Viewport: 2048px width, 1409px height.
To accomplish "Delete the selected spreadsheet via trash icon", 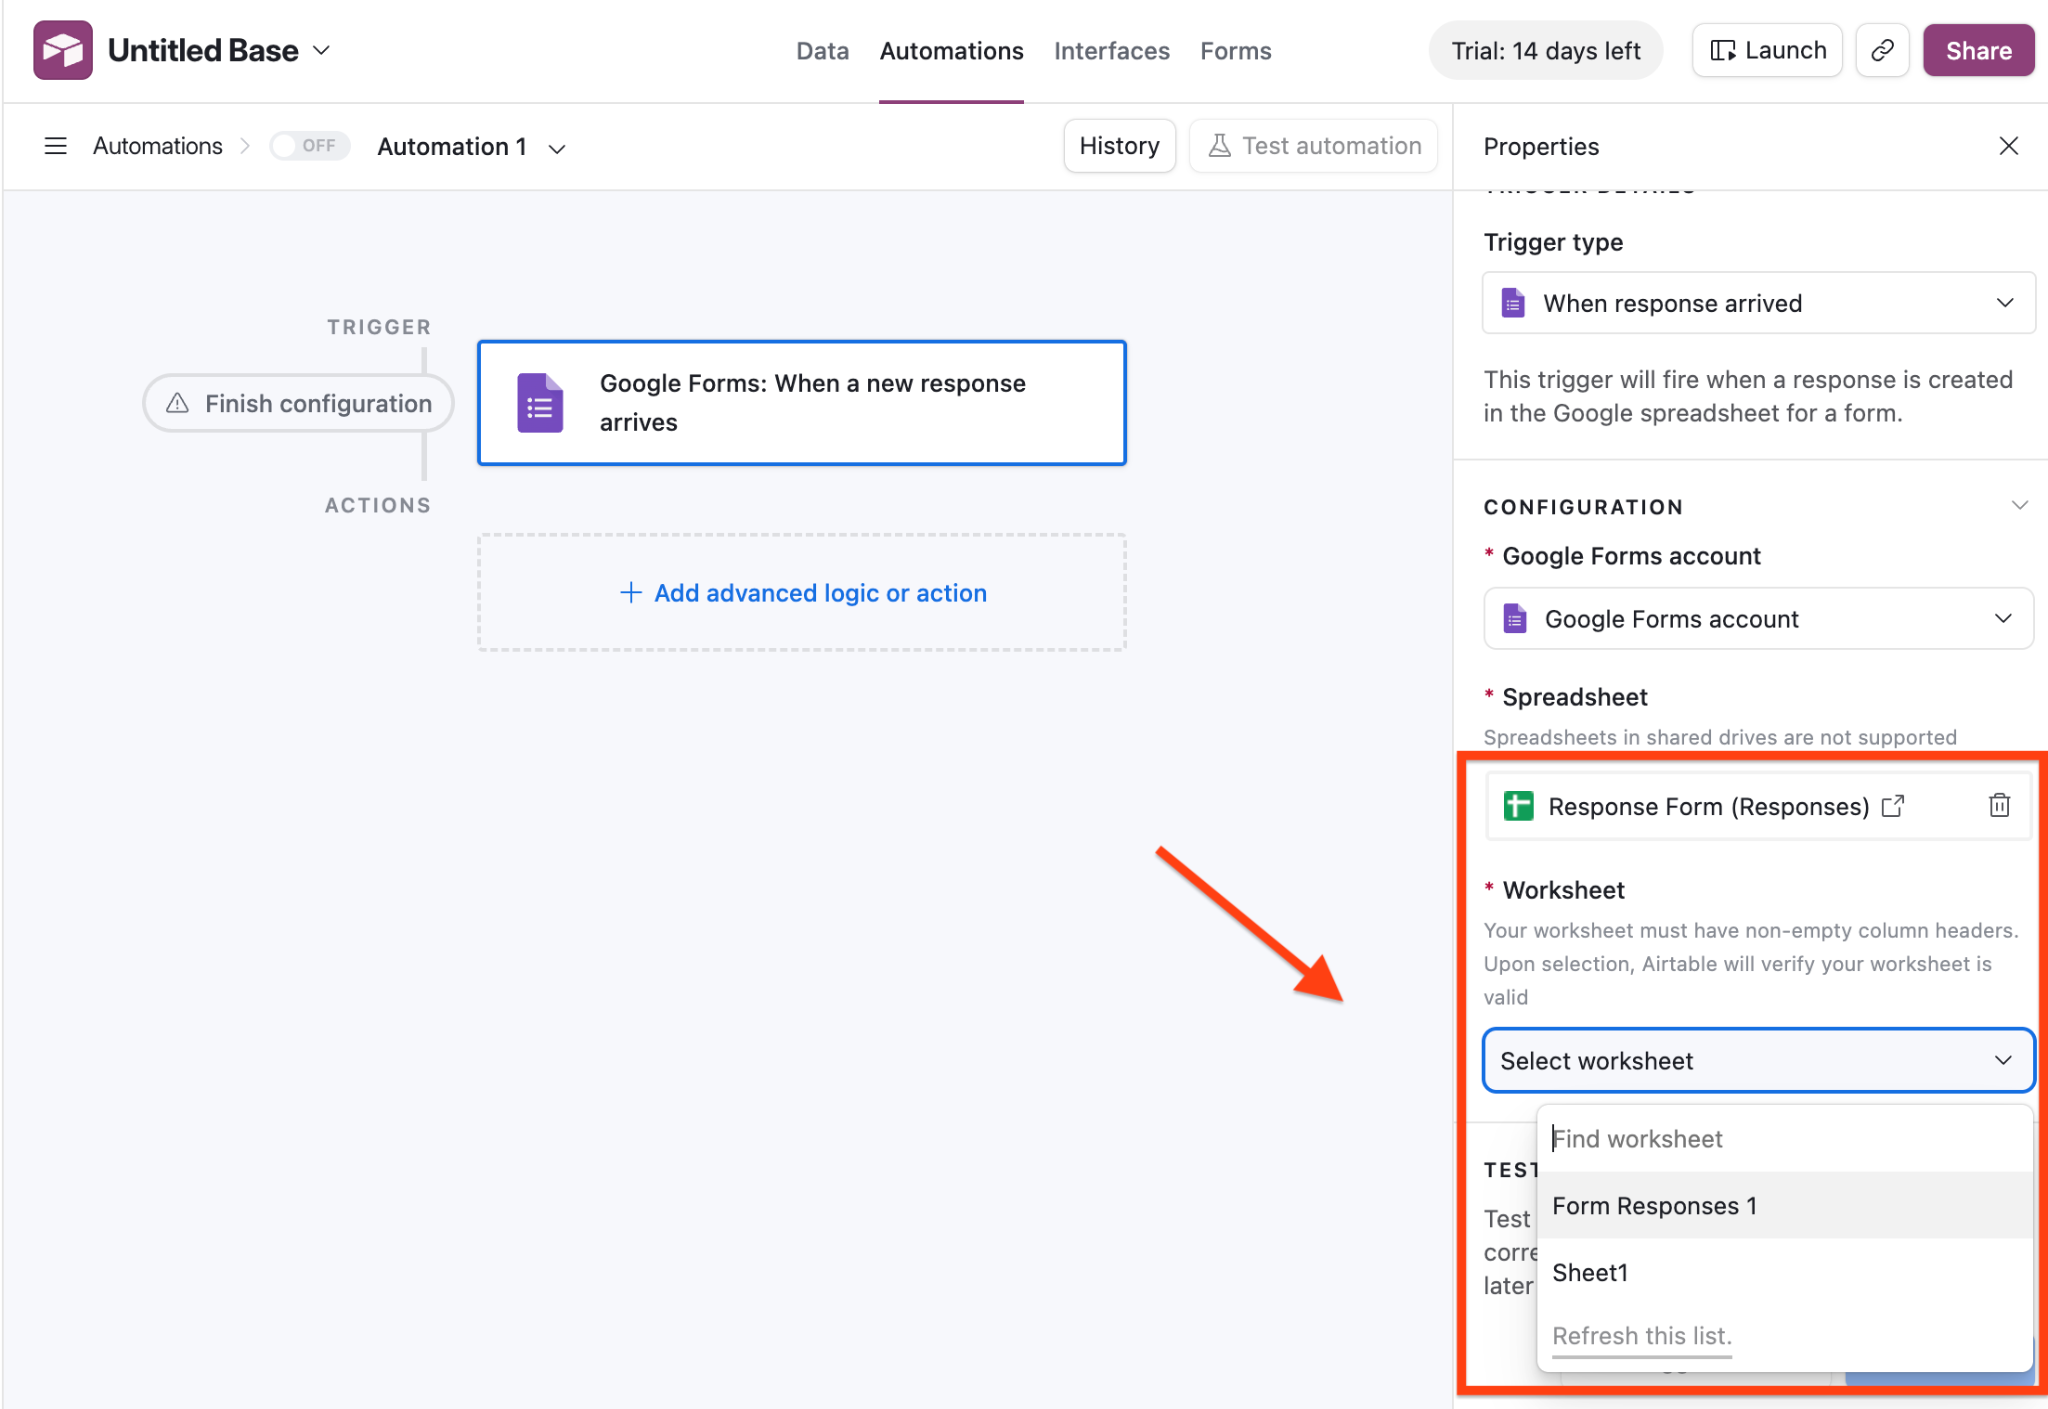I will click(1999, 806).
